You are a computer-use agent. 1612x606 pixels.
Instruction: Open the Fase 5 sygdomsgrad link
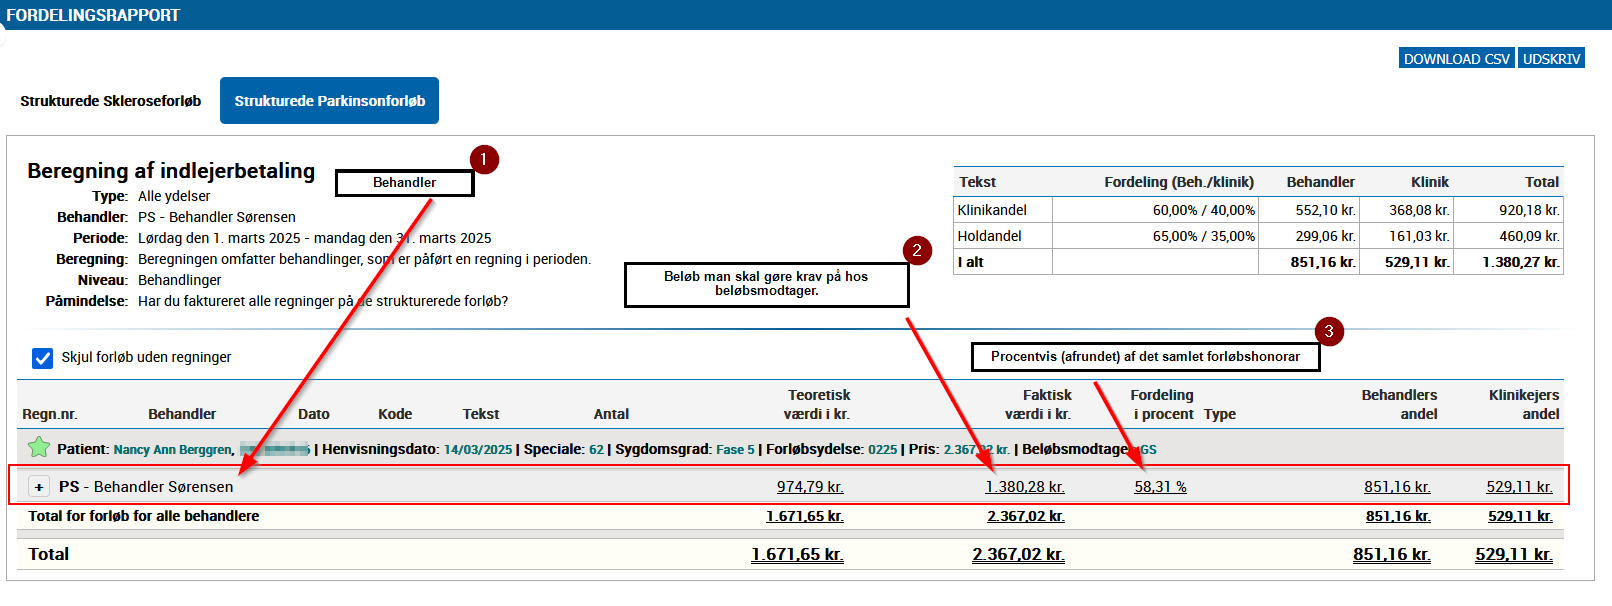pyautogui.click(x=735, y=450)
